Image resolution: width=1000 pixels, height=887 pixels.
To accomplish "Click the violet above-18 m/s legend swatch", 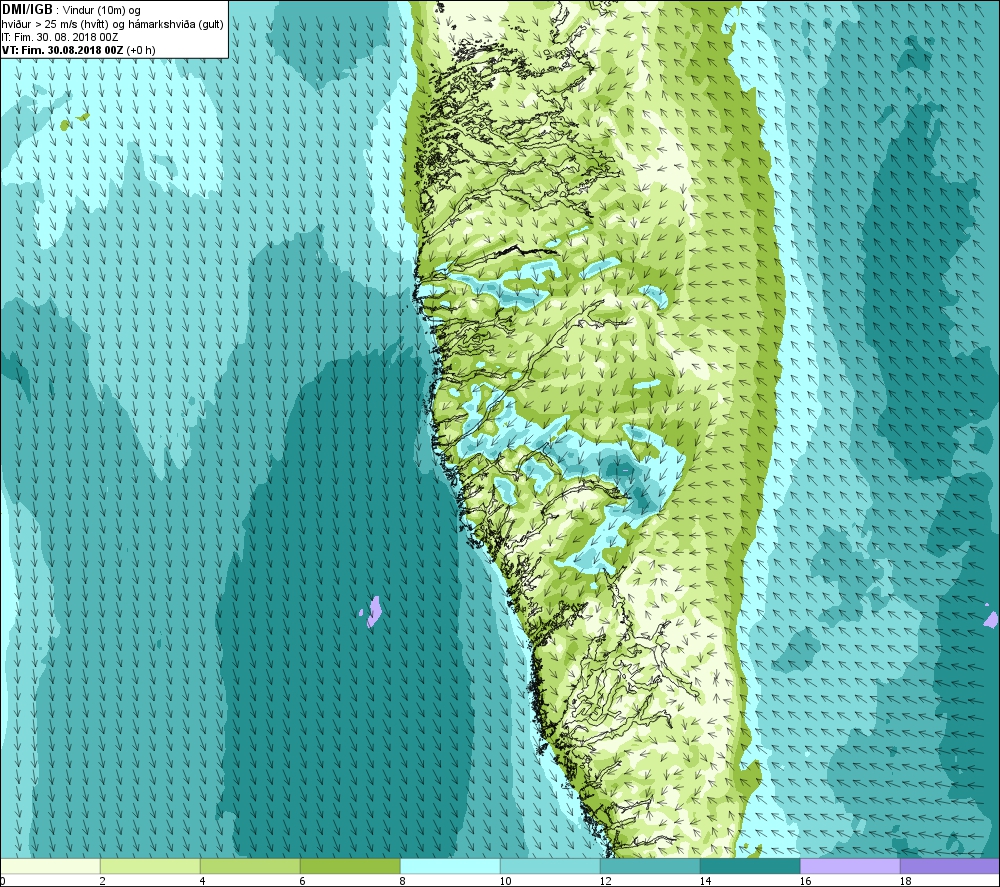I will coord(950,866).
